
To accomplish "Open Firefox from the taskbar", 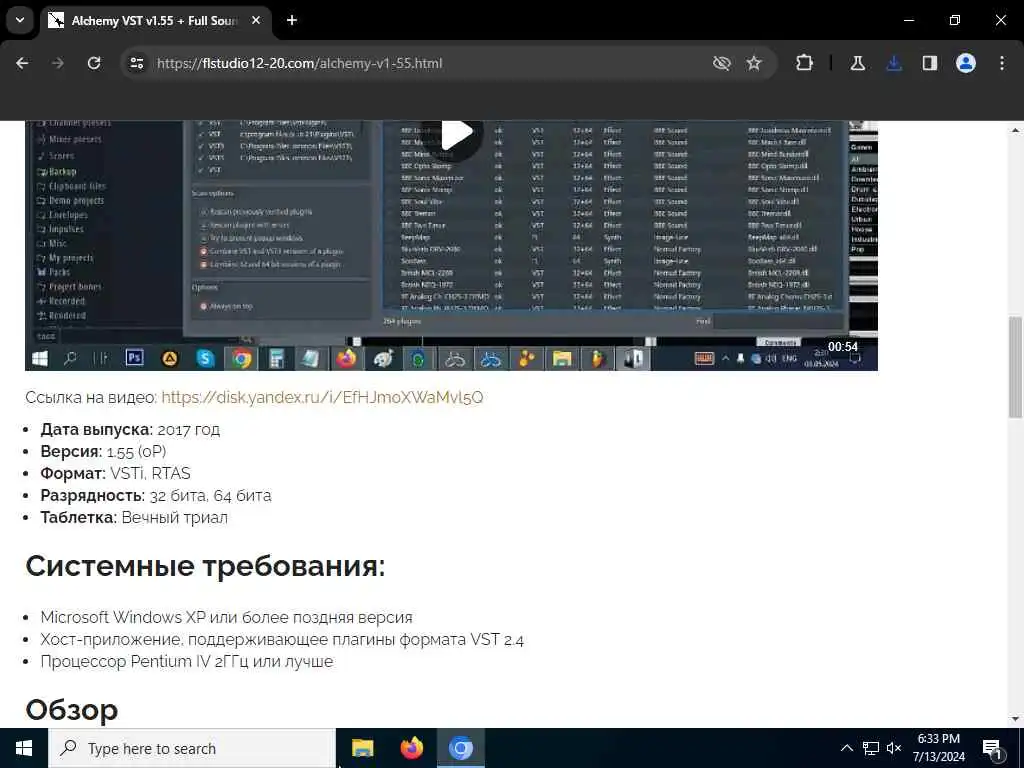I will pos(411,748).
